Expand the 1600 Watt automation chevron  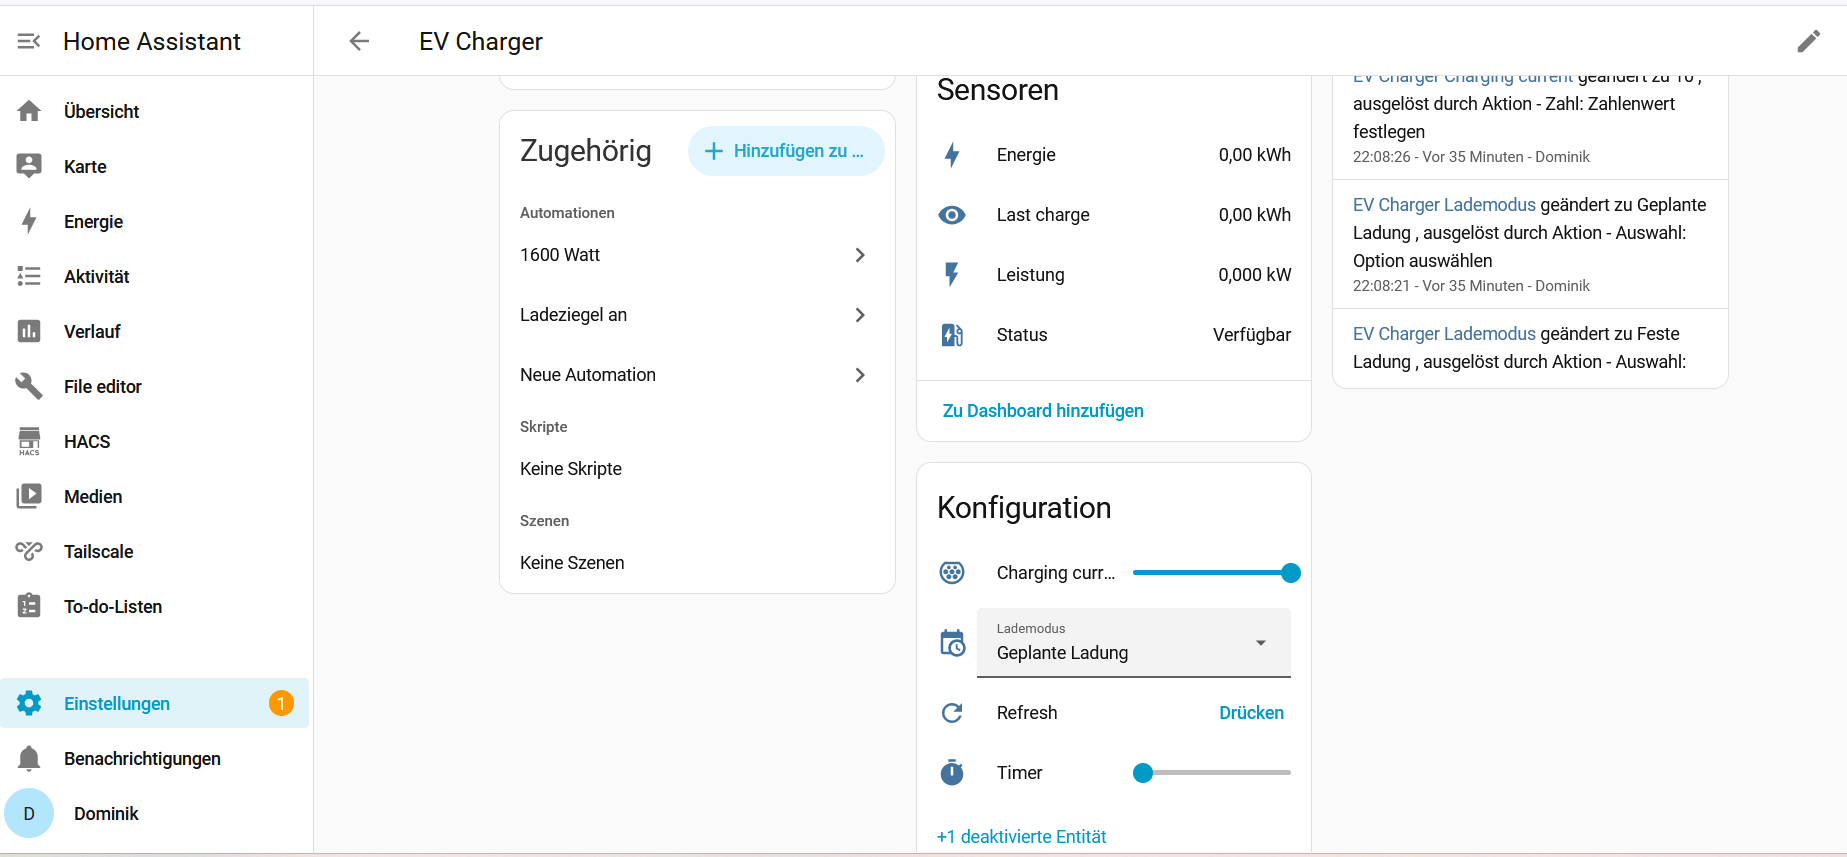[x=860, y=255]
